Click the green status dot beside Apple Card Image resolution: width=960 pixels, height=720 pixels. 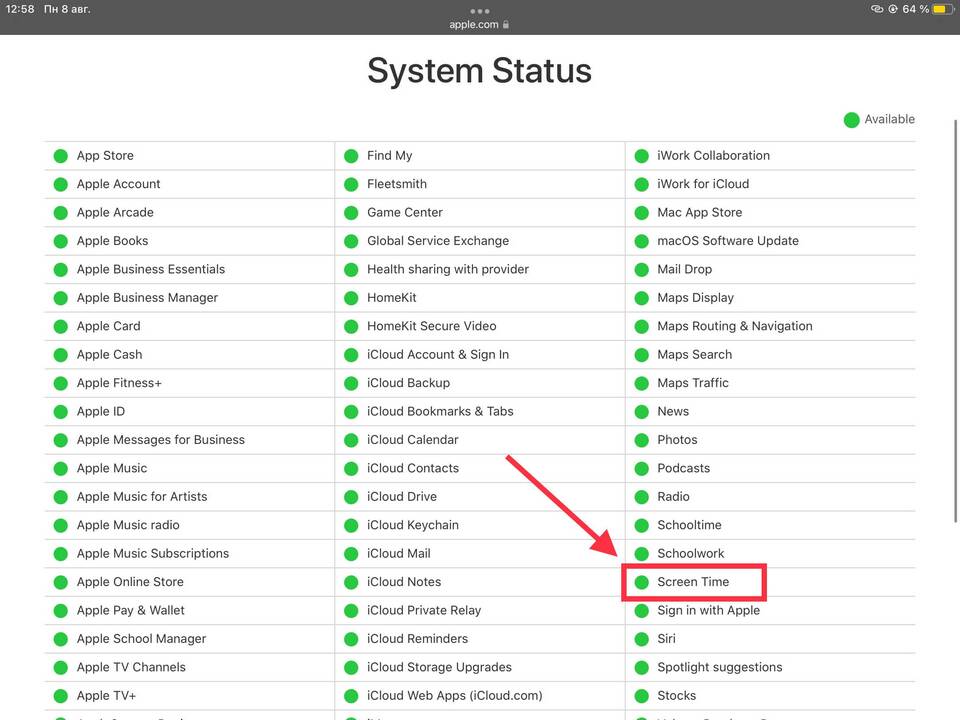(x=61, y=326)
